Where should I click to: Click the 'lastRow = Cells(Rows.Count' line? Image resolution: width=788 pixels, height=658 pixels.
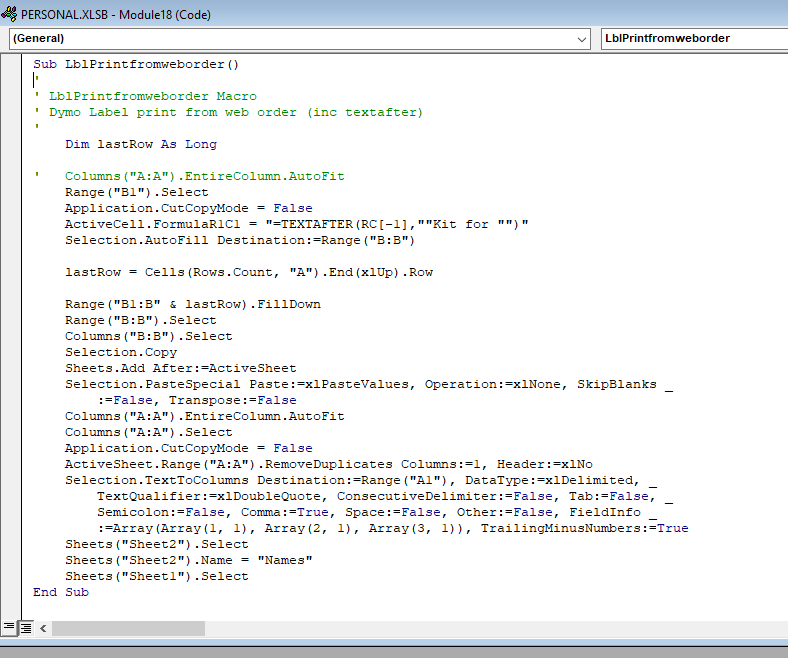pos(249,272)
